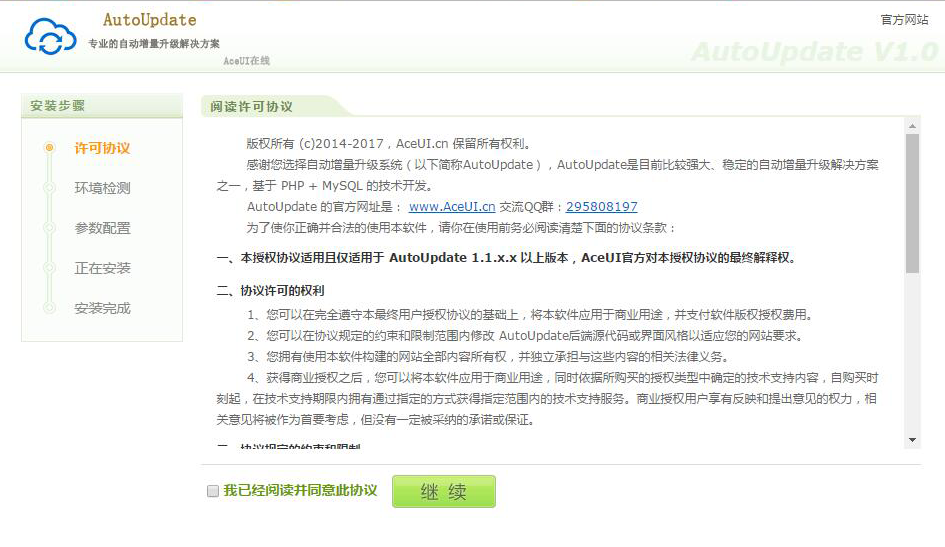945x547 pixels.
Task: Check the 我已经阅读并同意此协议 checkbox
Action: (x=213, y=491)
